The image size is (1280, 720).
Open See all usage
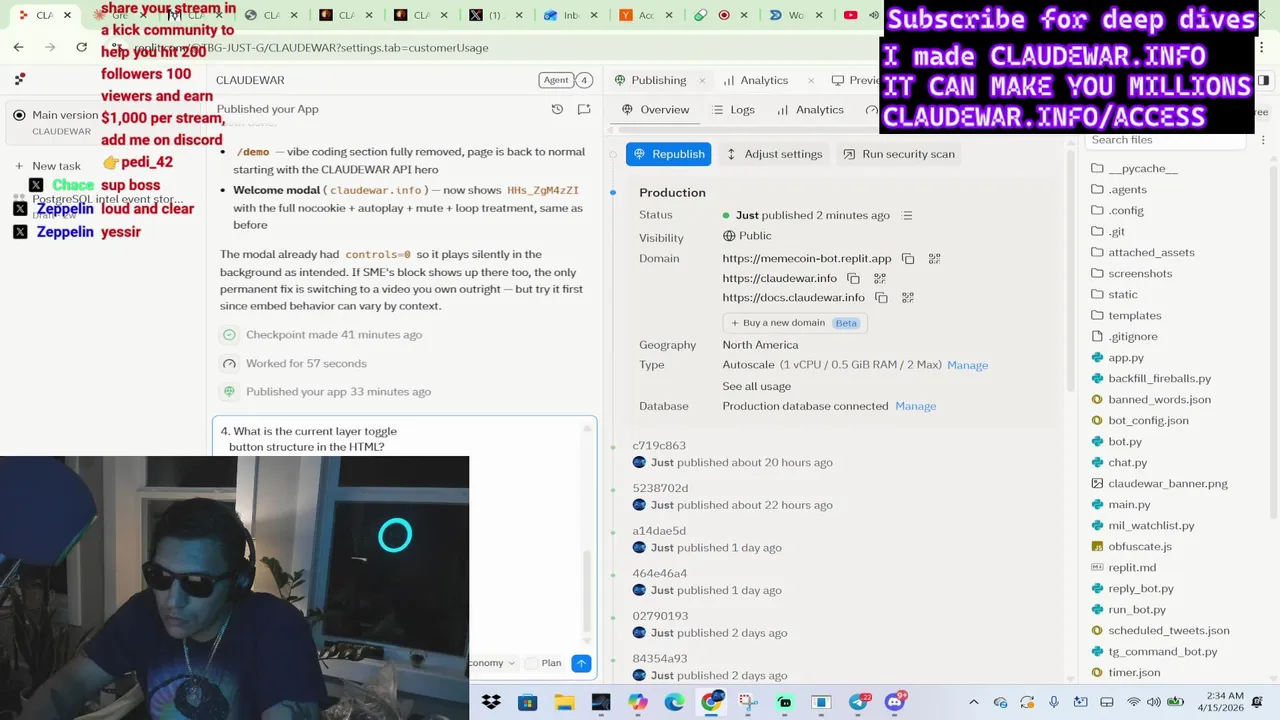pyautogui.click(x=757, y=386)
